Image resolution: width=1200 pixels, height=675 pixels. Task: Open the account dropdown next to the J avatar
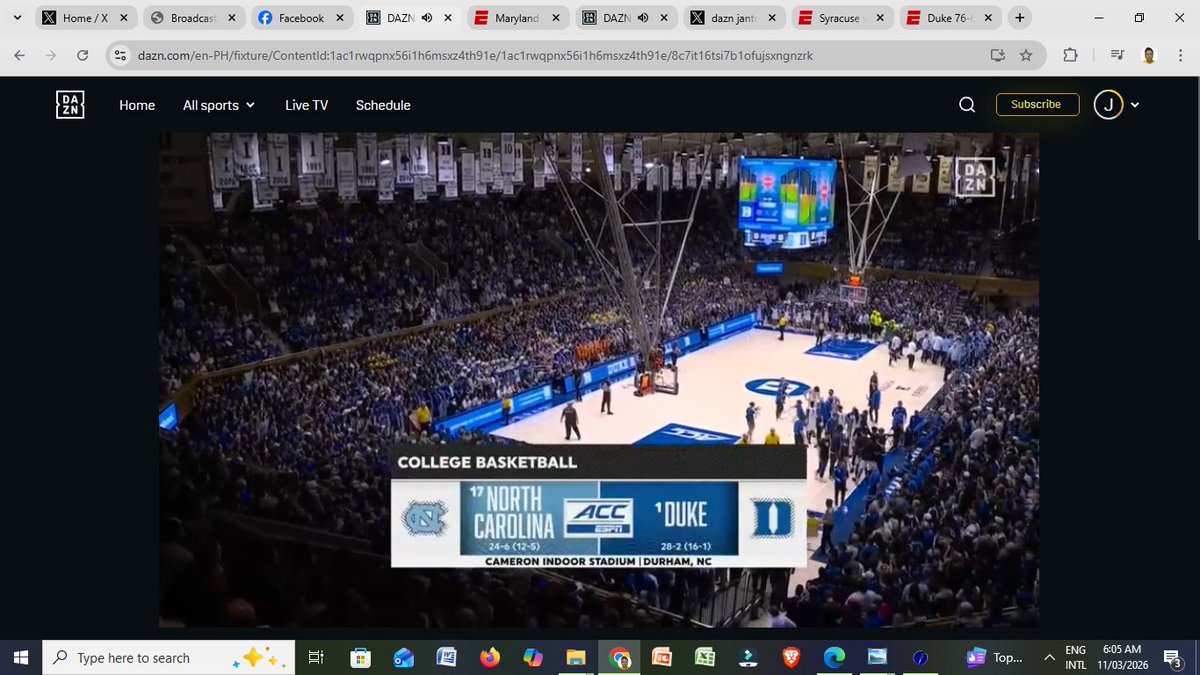[1135, 104]
